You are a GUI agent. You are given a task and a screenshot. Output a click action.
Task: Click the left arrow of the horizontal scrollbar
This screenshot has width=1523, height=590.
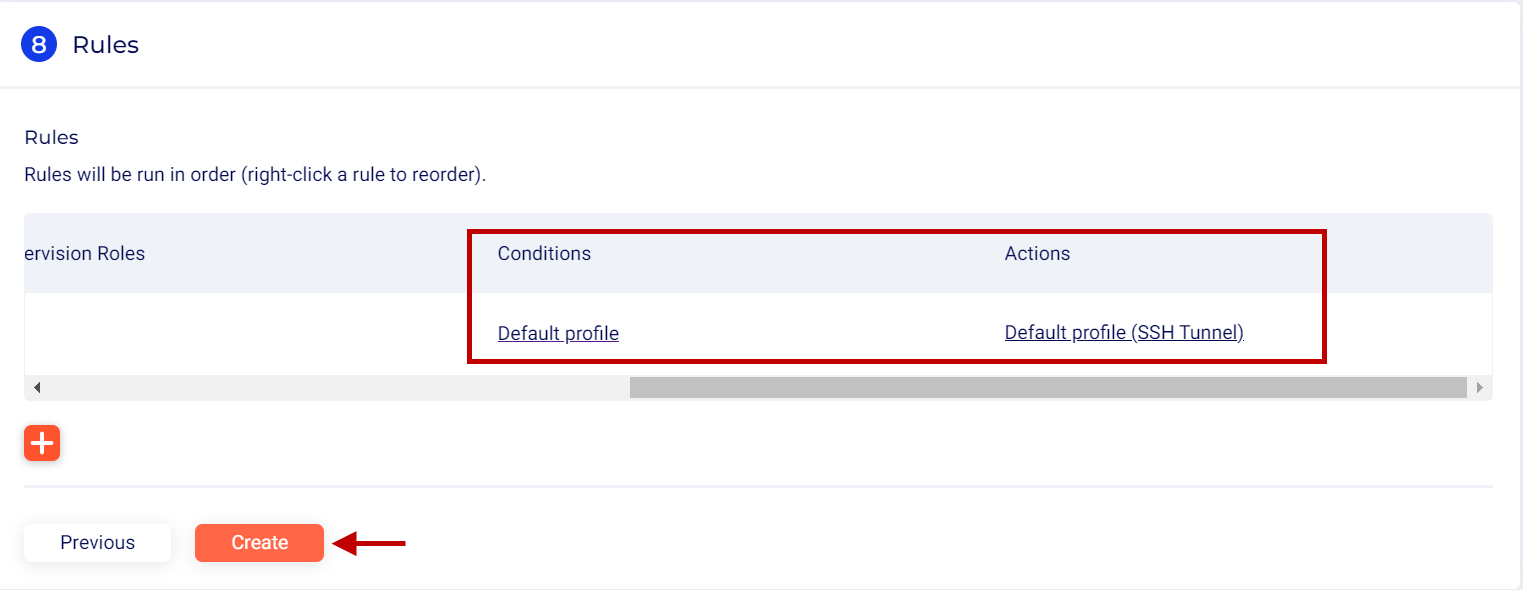coord(38,388)
